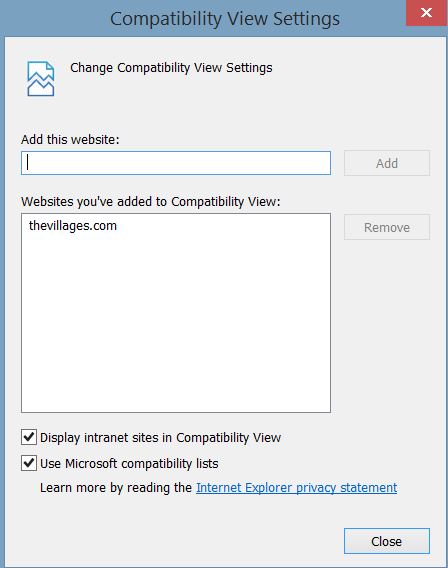Click the Use Microsoft compatibility lists label text

click(129, 464)
